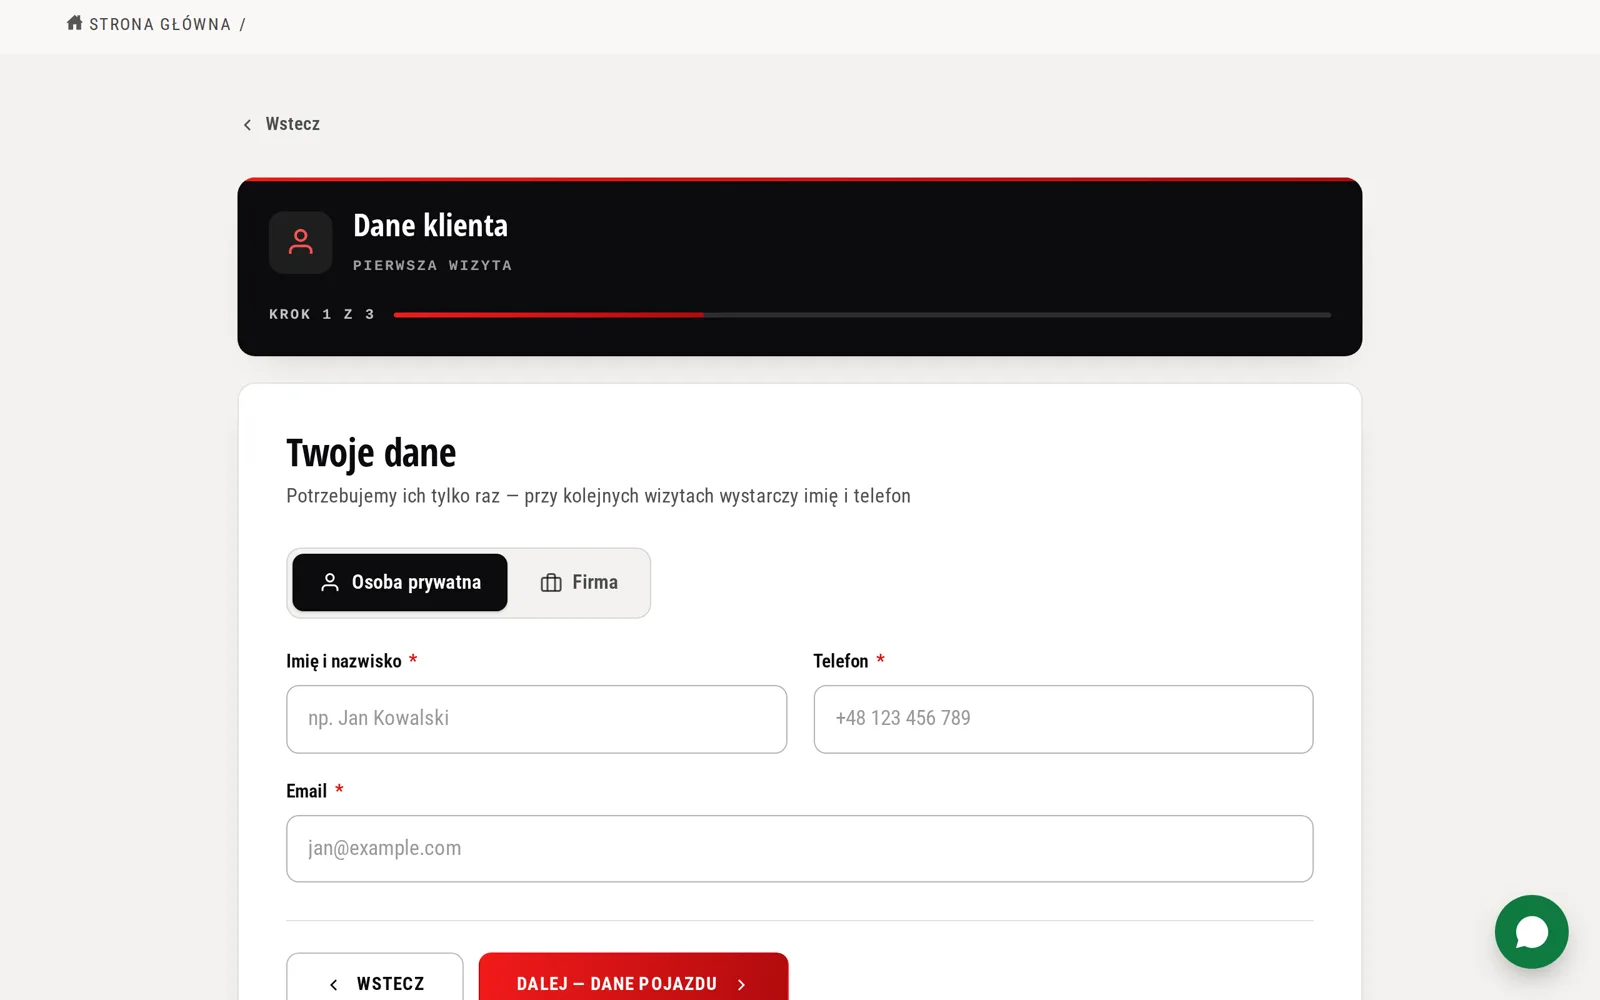
Task: Click the left arrow in bottom WSTECZ button
Action: coord(334,985)
